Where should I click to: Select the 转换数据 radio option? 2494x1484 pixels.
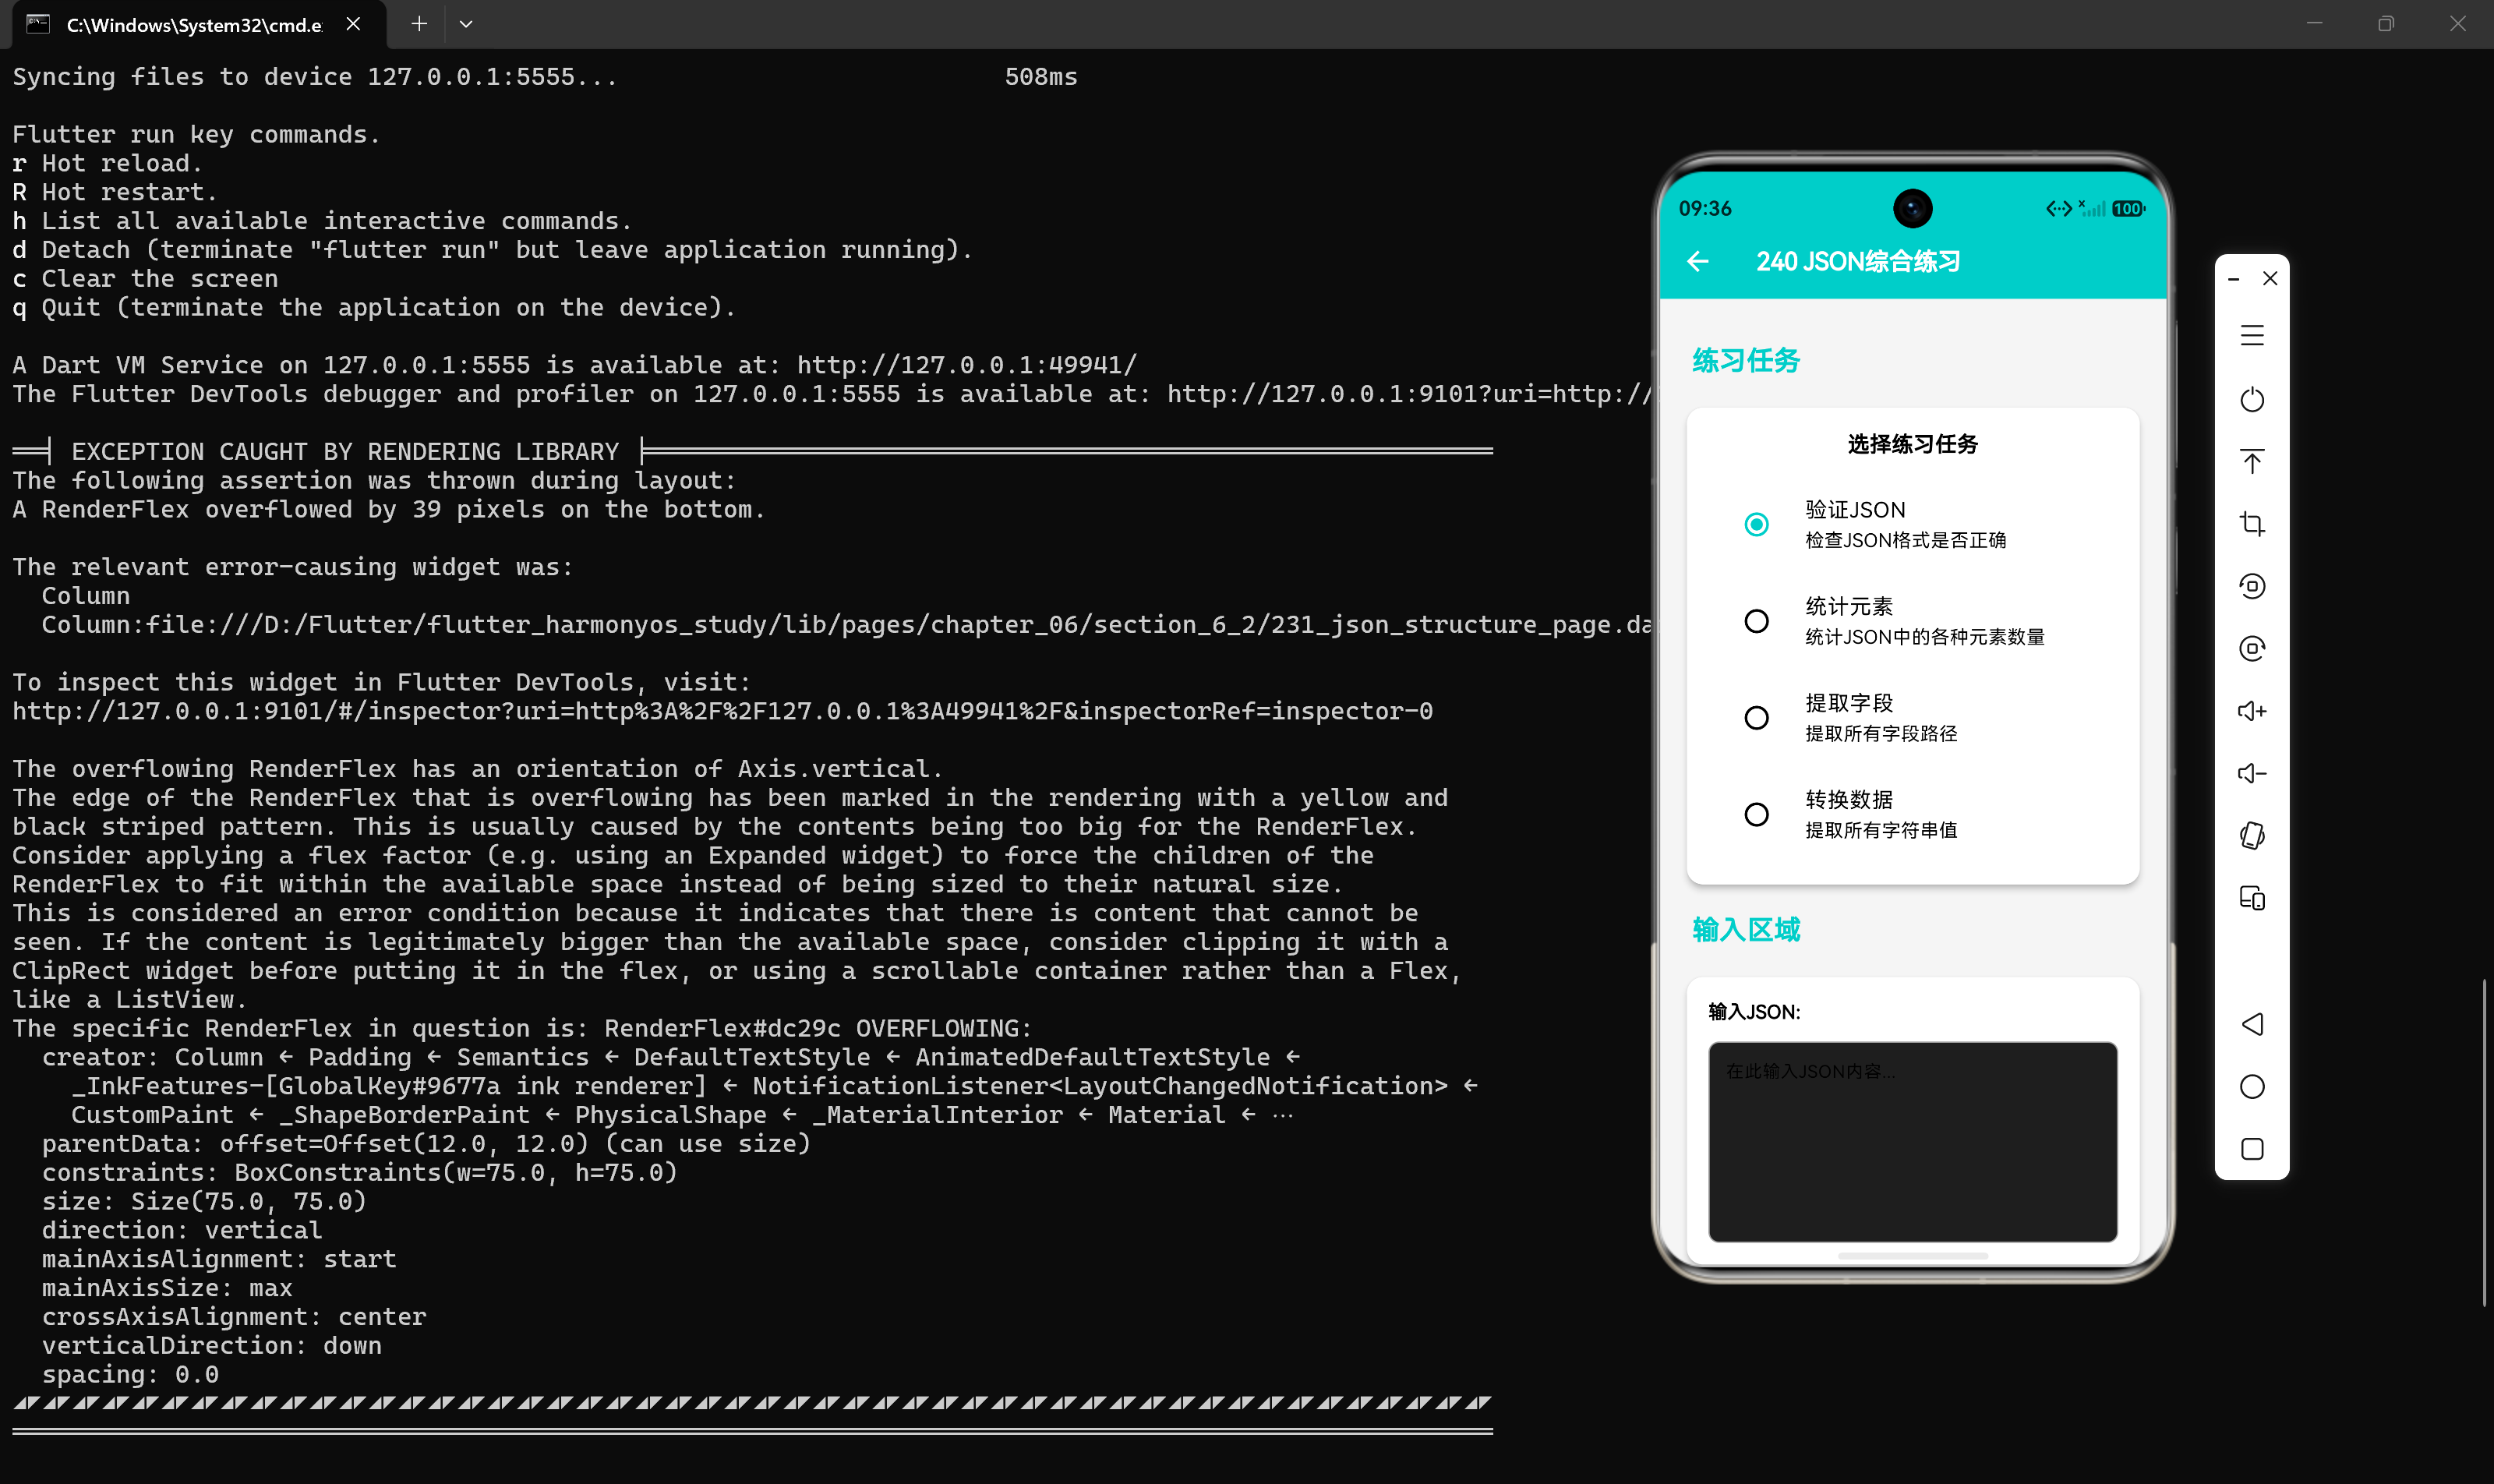pyautogui.click(x=1756, y=815)
